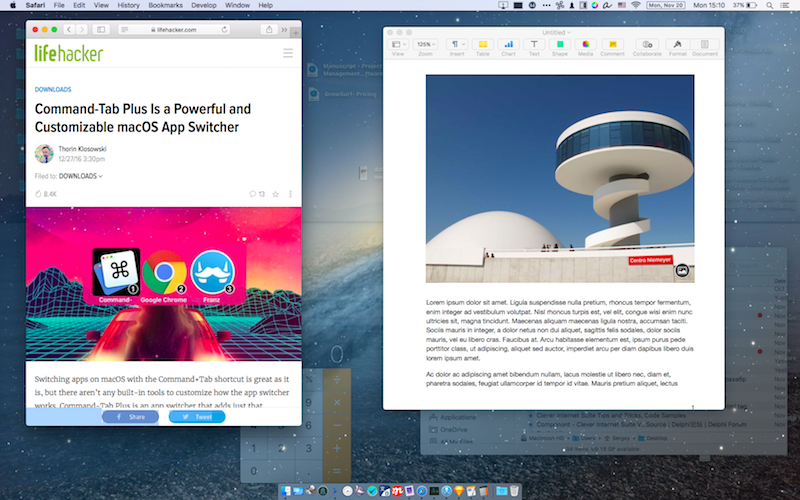Open the View dropdown in Pages
800x500 pixels.
[x=397, y=44]
